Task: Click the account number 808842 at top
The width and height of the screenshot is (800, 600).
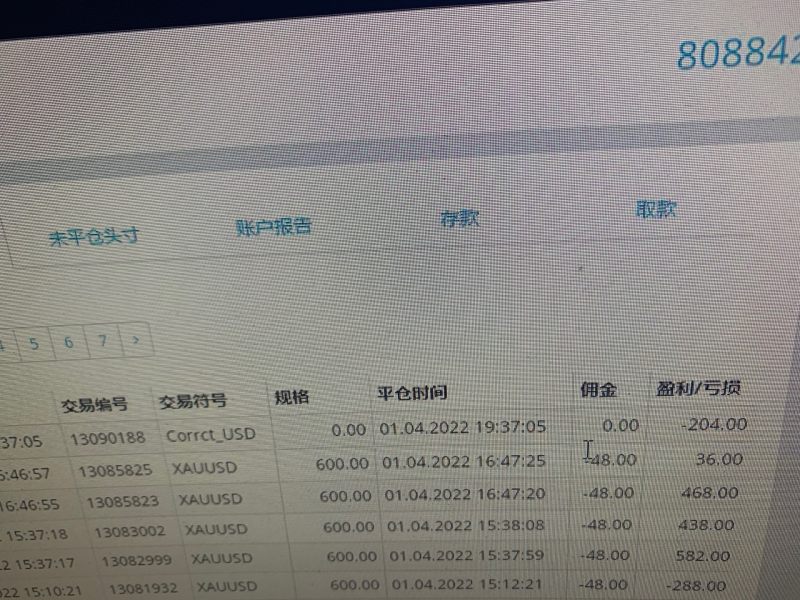Action: (738, 52)
